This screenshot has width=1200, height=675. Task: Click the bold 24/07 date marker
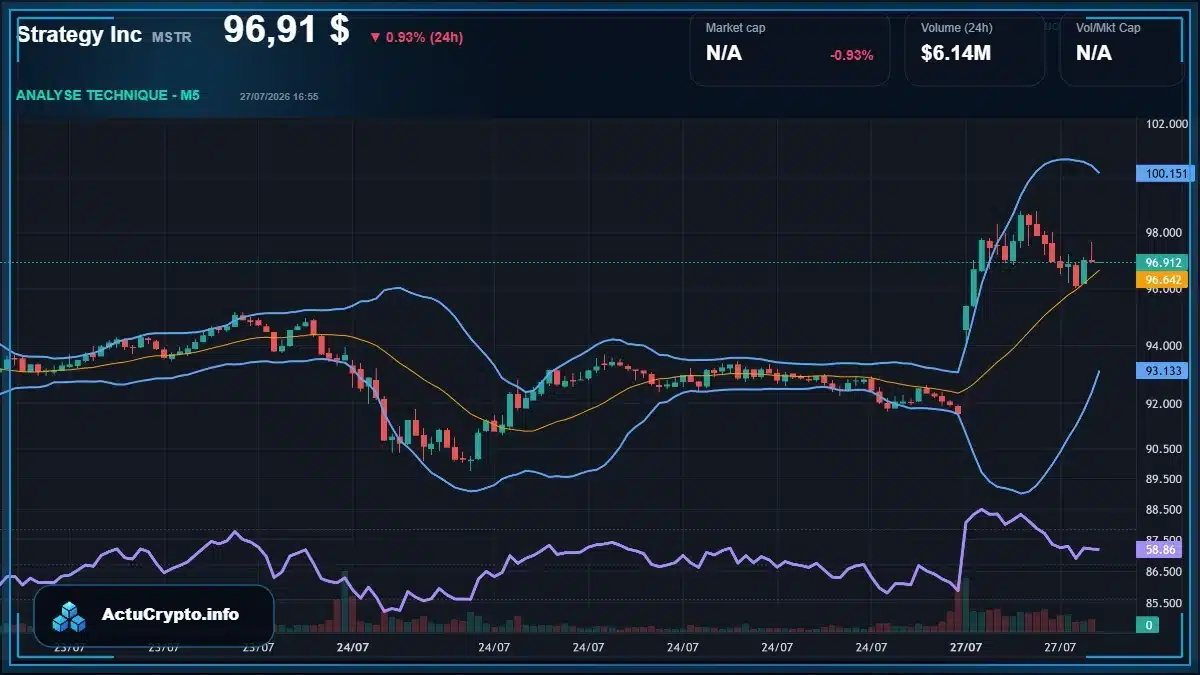[x=353, y=648]
